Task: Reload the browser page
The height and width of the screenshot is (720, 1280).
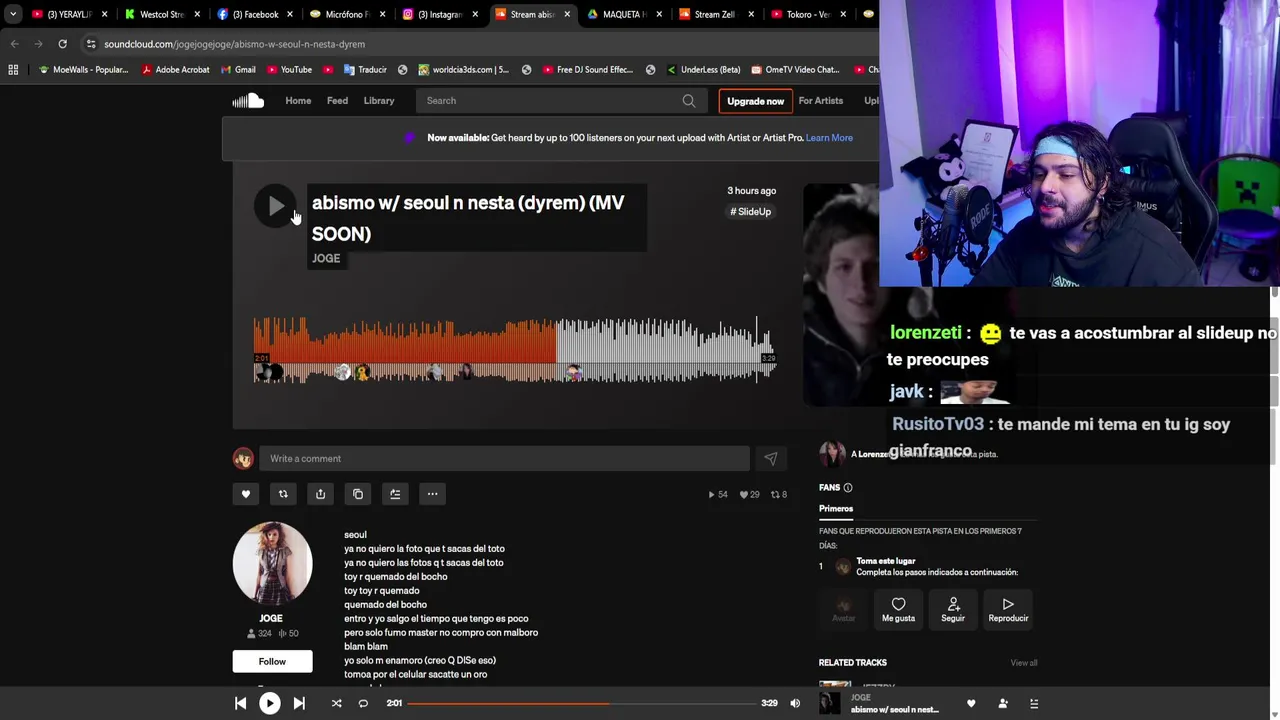Action: [x=62, y=44]
